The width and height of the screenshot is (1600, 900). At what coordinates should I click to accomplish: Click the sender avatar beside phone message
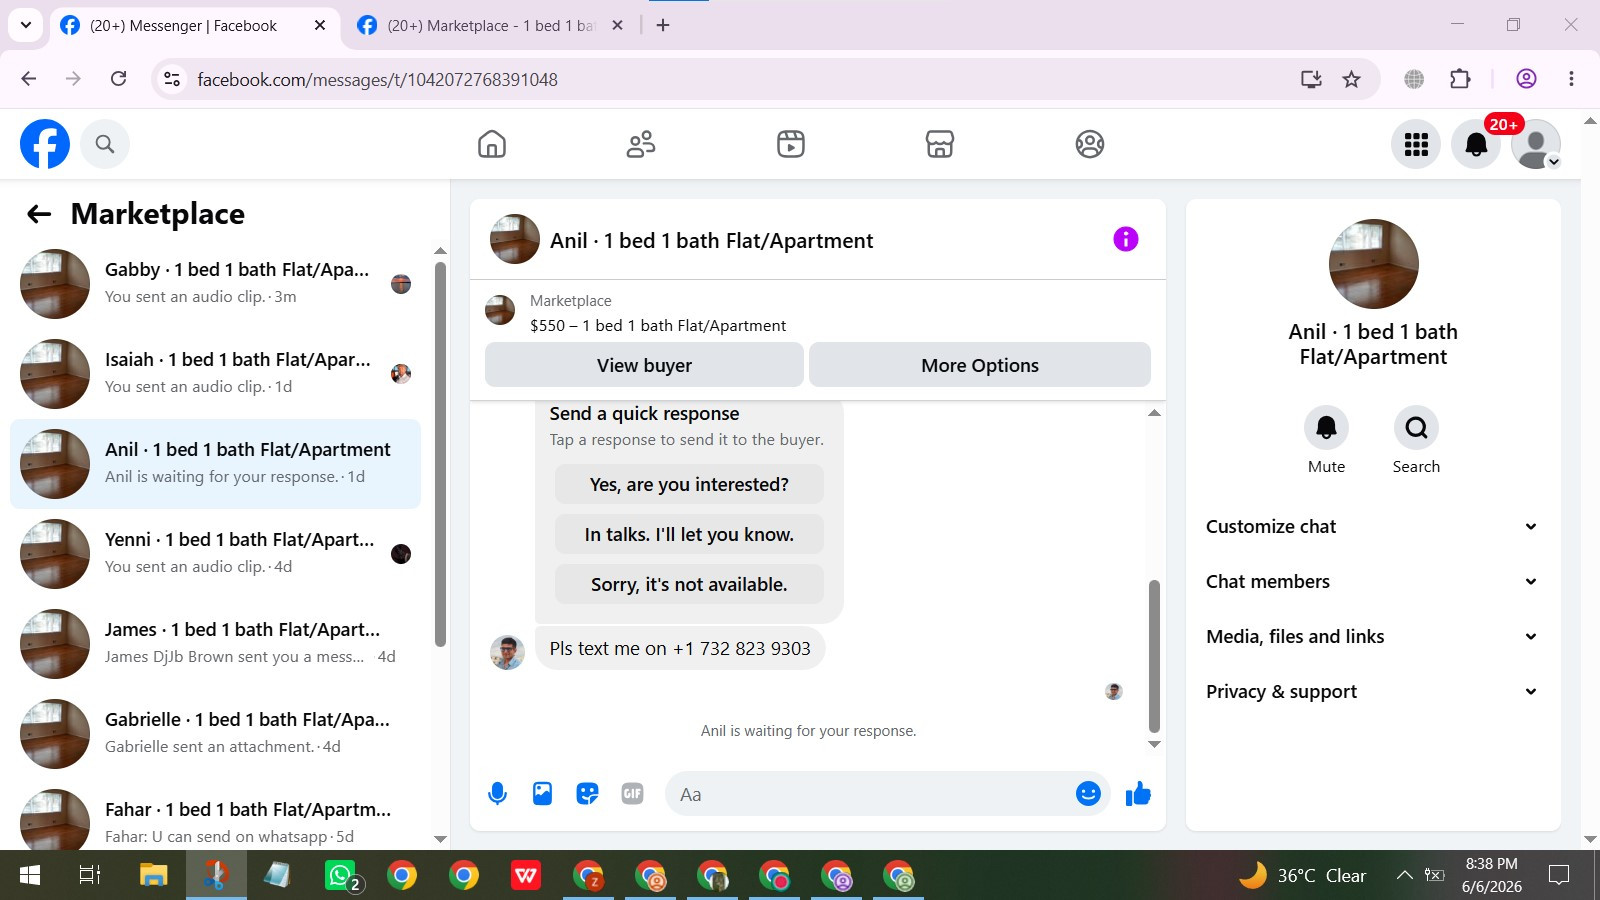(x=507, y=652)
